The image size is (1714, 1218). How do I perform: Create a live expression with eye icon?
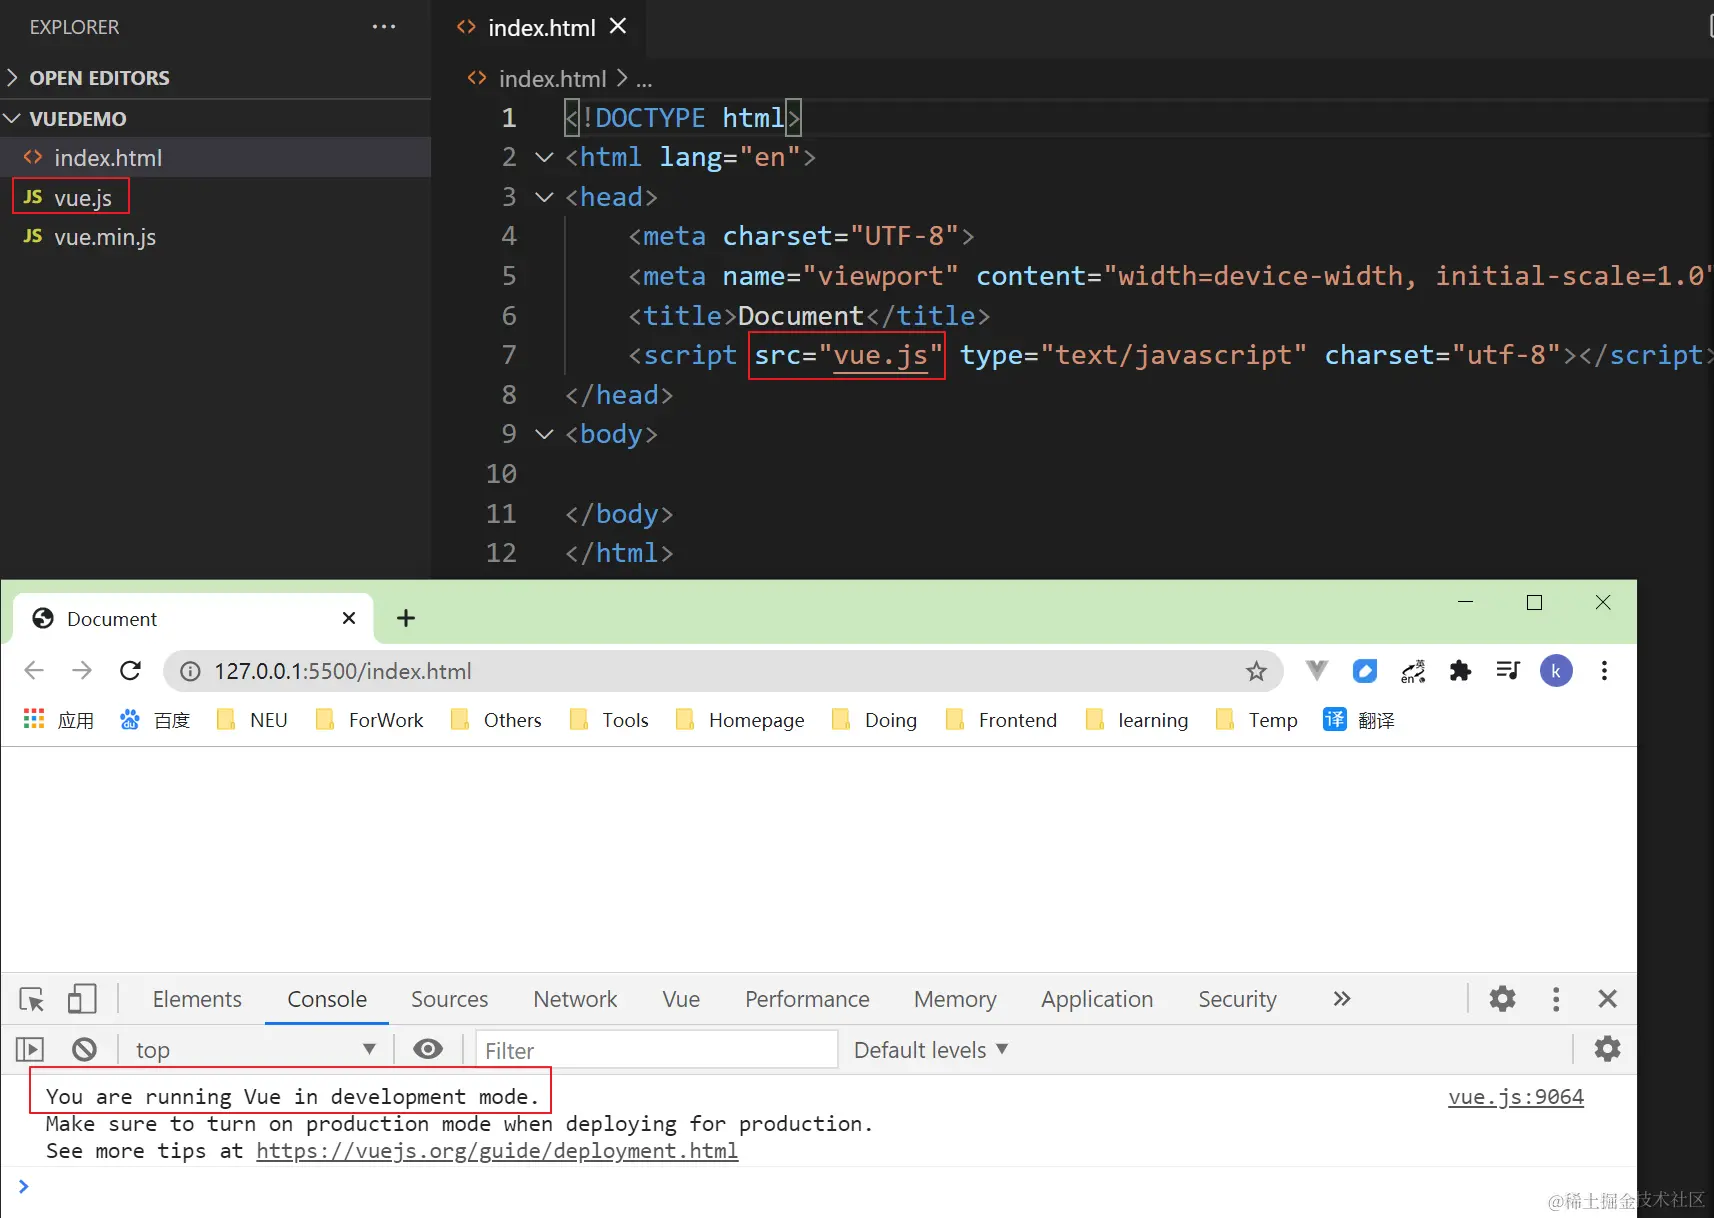tap(428, 1049)
